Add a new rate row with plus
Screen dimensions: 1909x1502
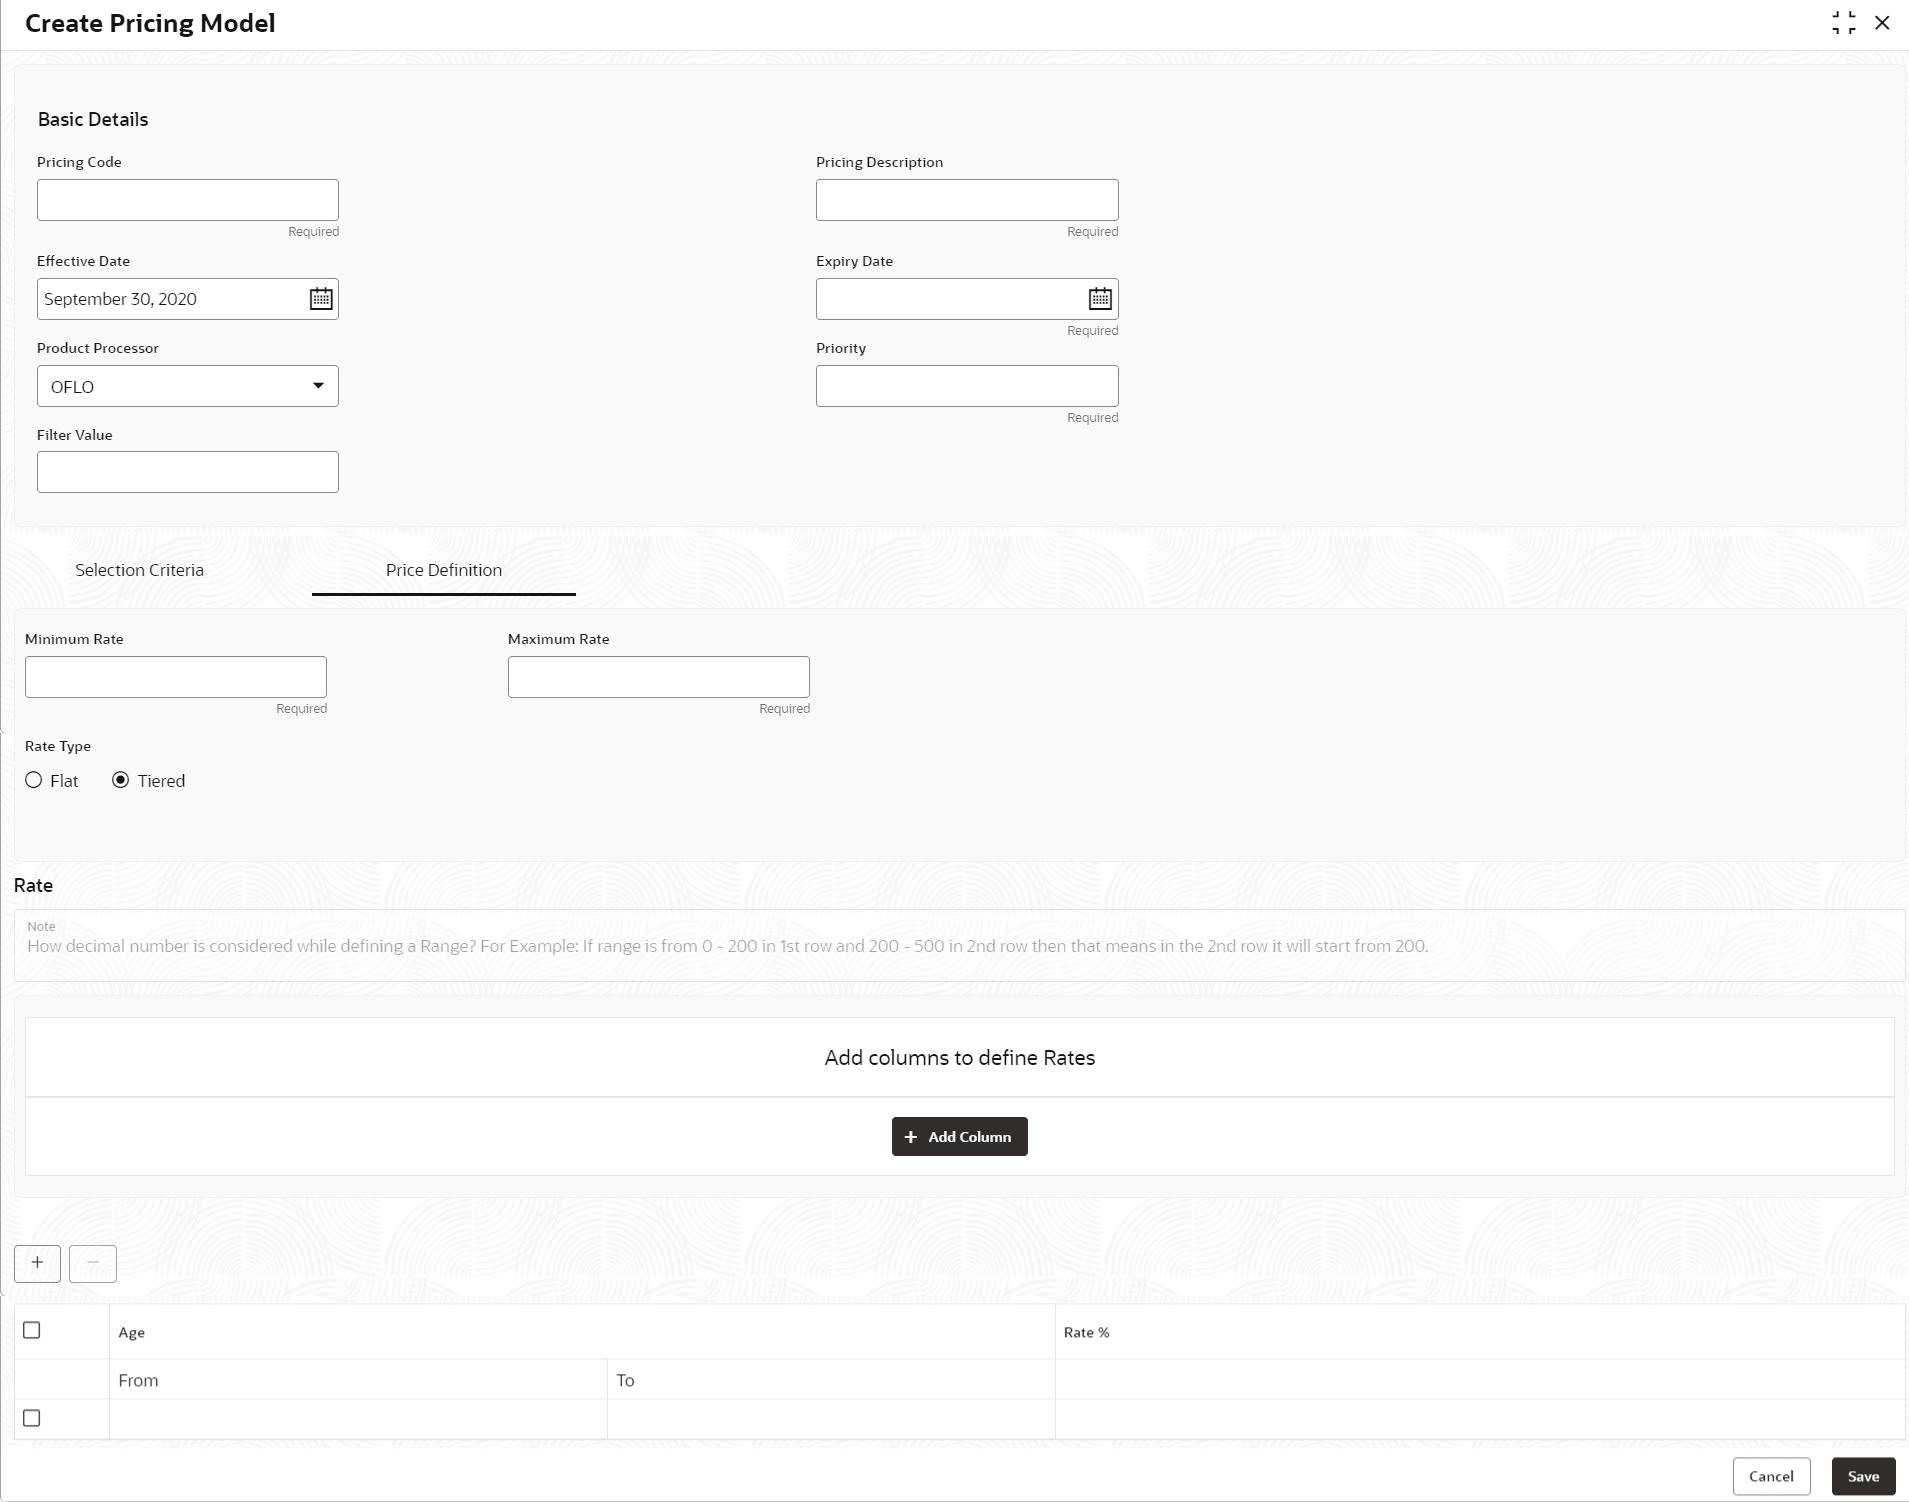point(37,1263)
